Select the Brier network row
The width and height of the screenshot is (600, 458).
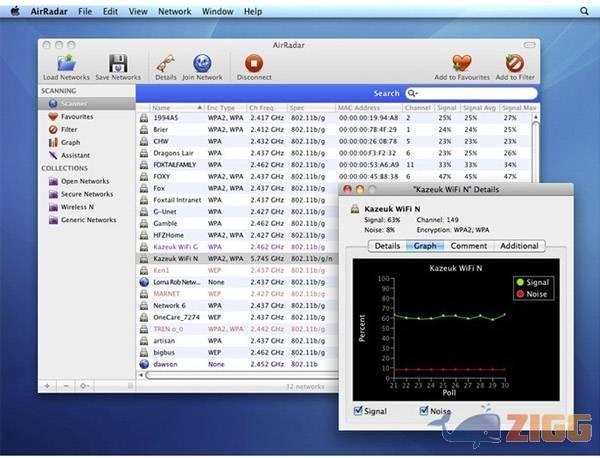pyautogui.click(x=334, y=130)
